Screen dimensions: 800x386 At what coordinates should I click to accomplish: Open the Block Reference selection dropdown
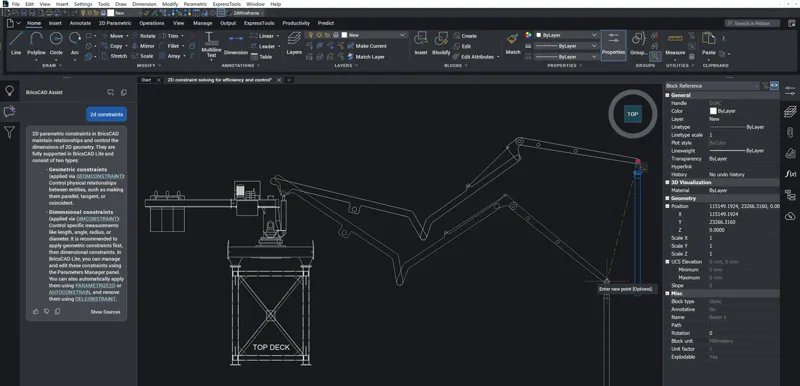coord(712,86)
